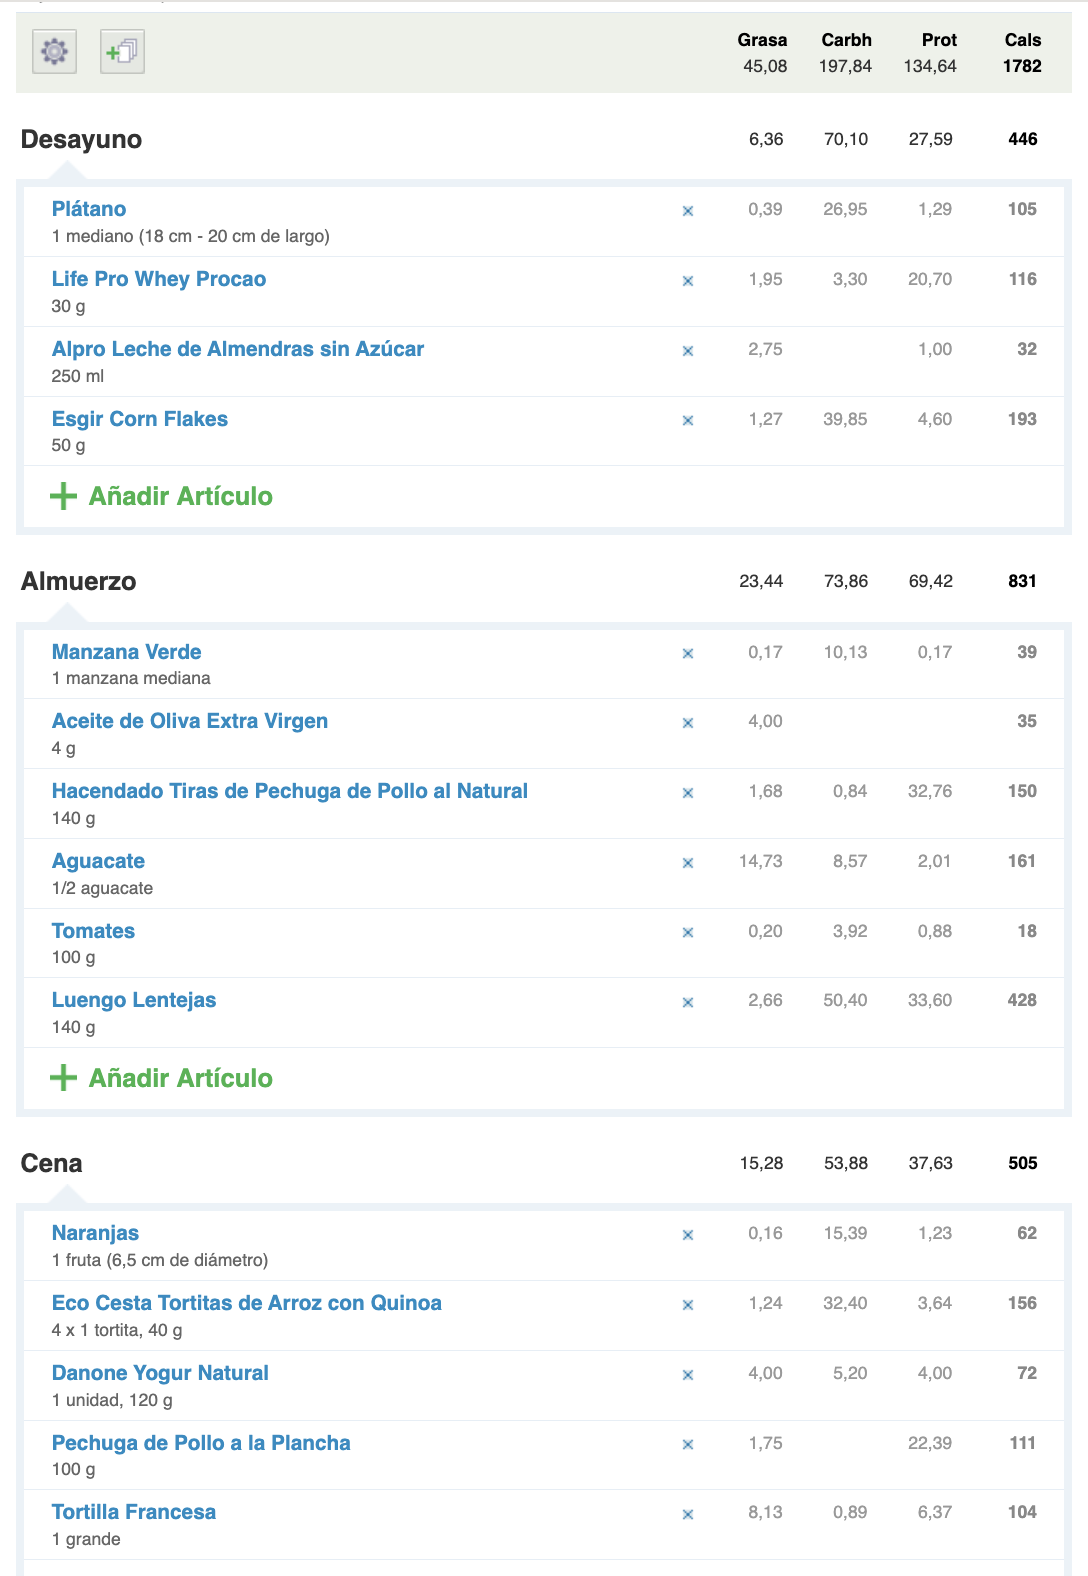Viewport: 1088px width, 1576px height.
Task: Collapse the Desayuno meal section
Action: (81, 139)
